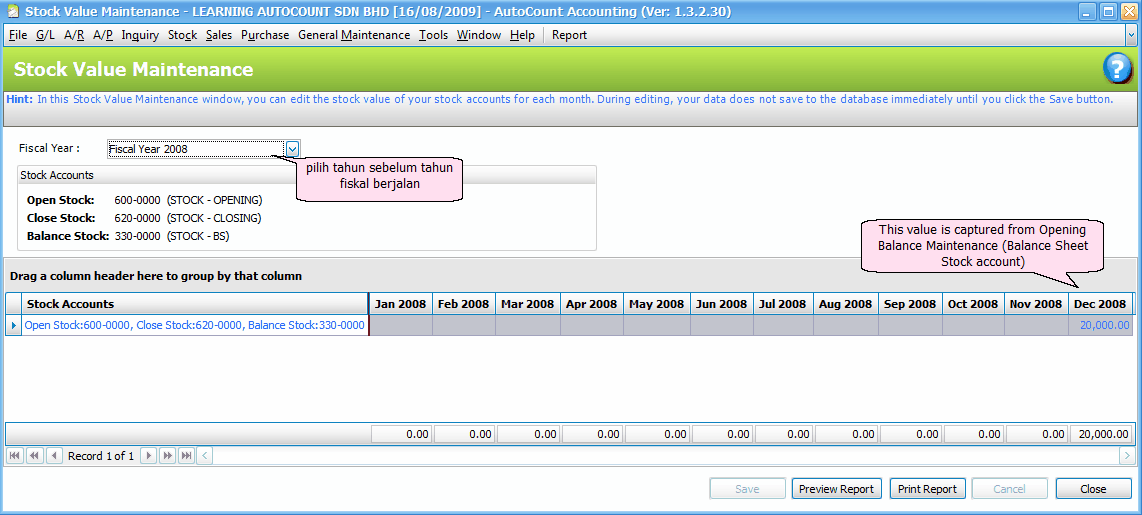1142x515 pixels.
Task: Open the Stock menu
Action: [x=182, y=35]
